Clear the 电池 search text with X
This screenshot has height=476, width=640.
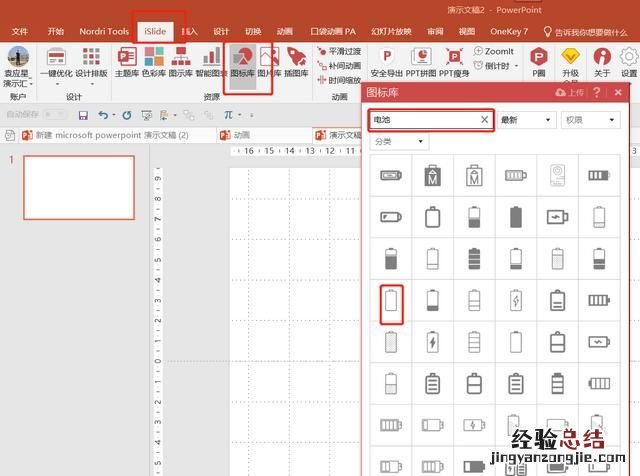(x=484, y=120)
